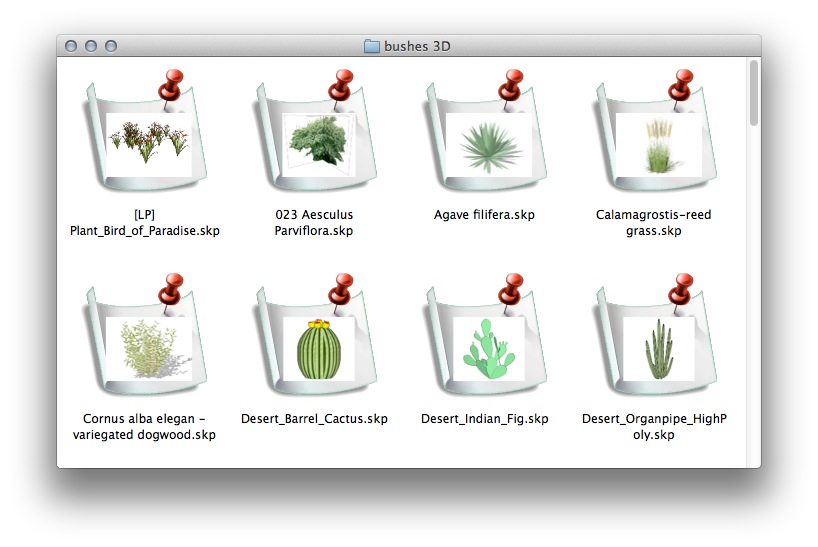
Task: Select the Calamagrostis-reed grass.skp icon
Action: (x=654, y=130)
